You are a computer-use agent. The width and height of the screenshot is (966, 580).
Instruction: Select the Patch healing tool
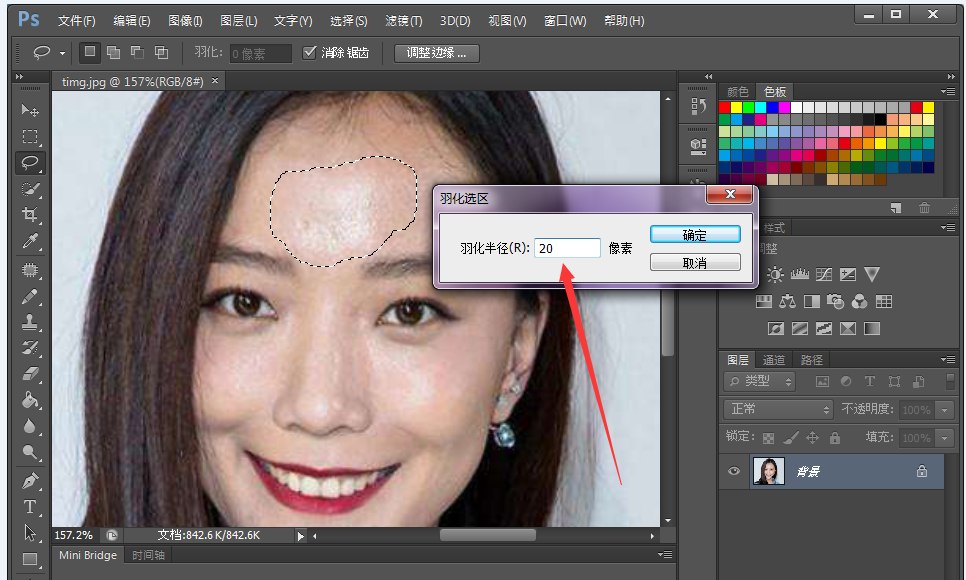tap(30, 269)
